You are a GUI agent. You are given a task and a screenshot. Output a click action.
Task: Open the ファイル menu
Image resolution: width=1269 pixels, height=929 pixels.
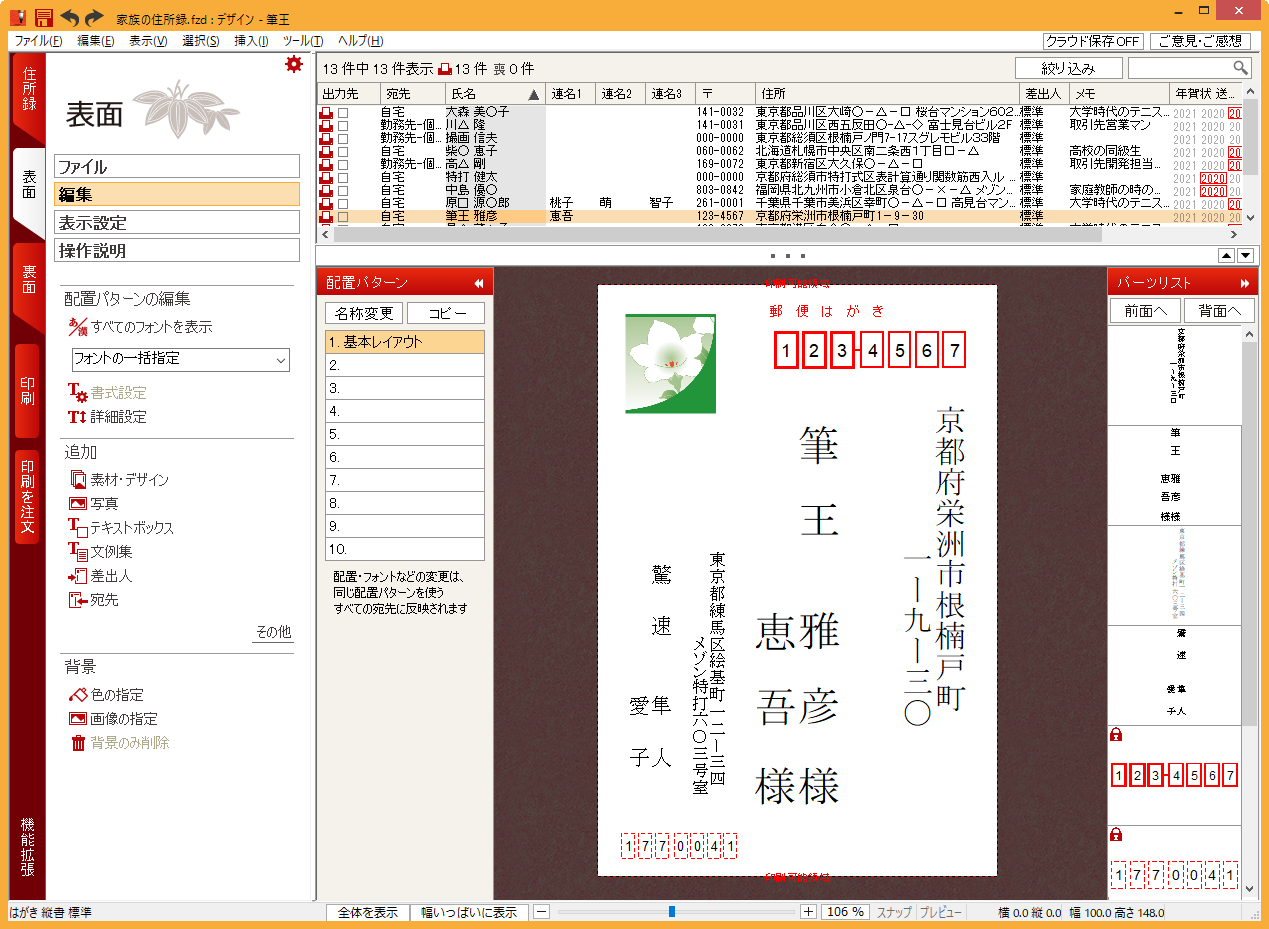(38, 41)
